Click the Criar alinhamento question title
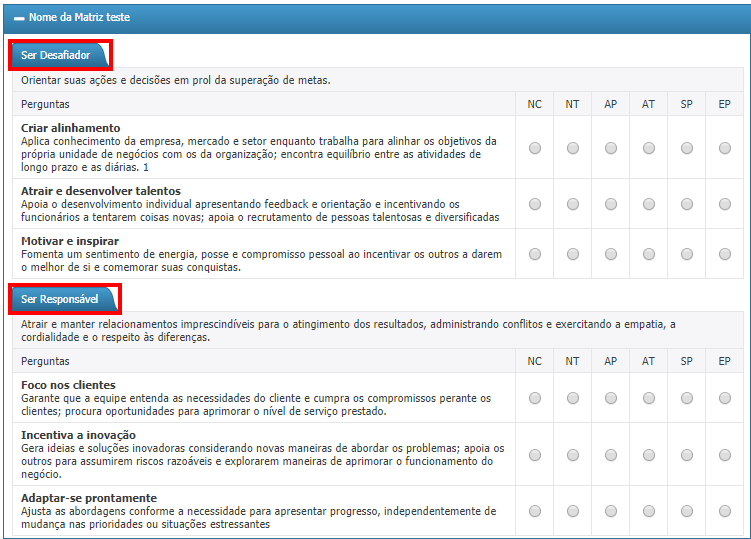The image size is (751, 539). click(x=71, y=128)
